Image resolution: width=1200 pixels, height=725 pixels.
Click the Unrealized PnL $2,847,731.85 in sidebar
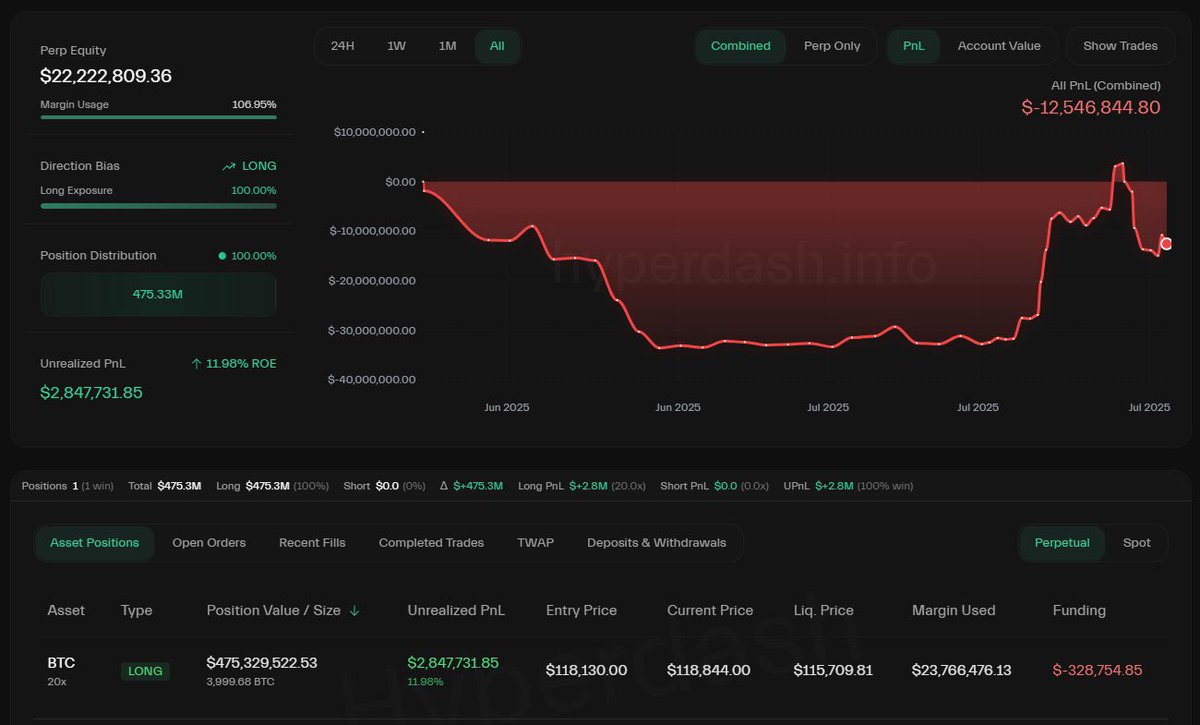91,392
